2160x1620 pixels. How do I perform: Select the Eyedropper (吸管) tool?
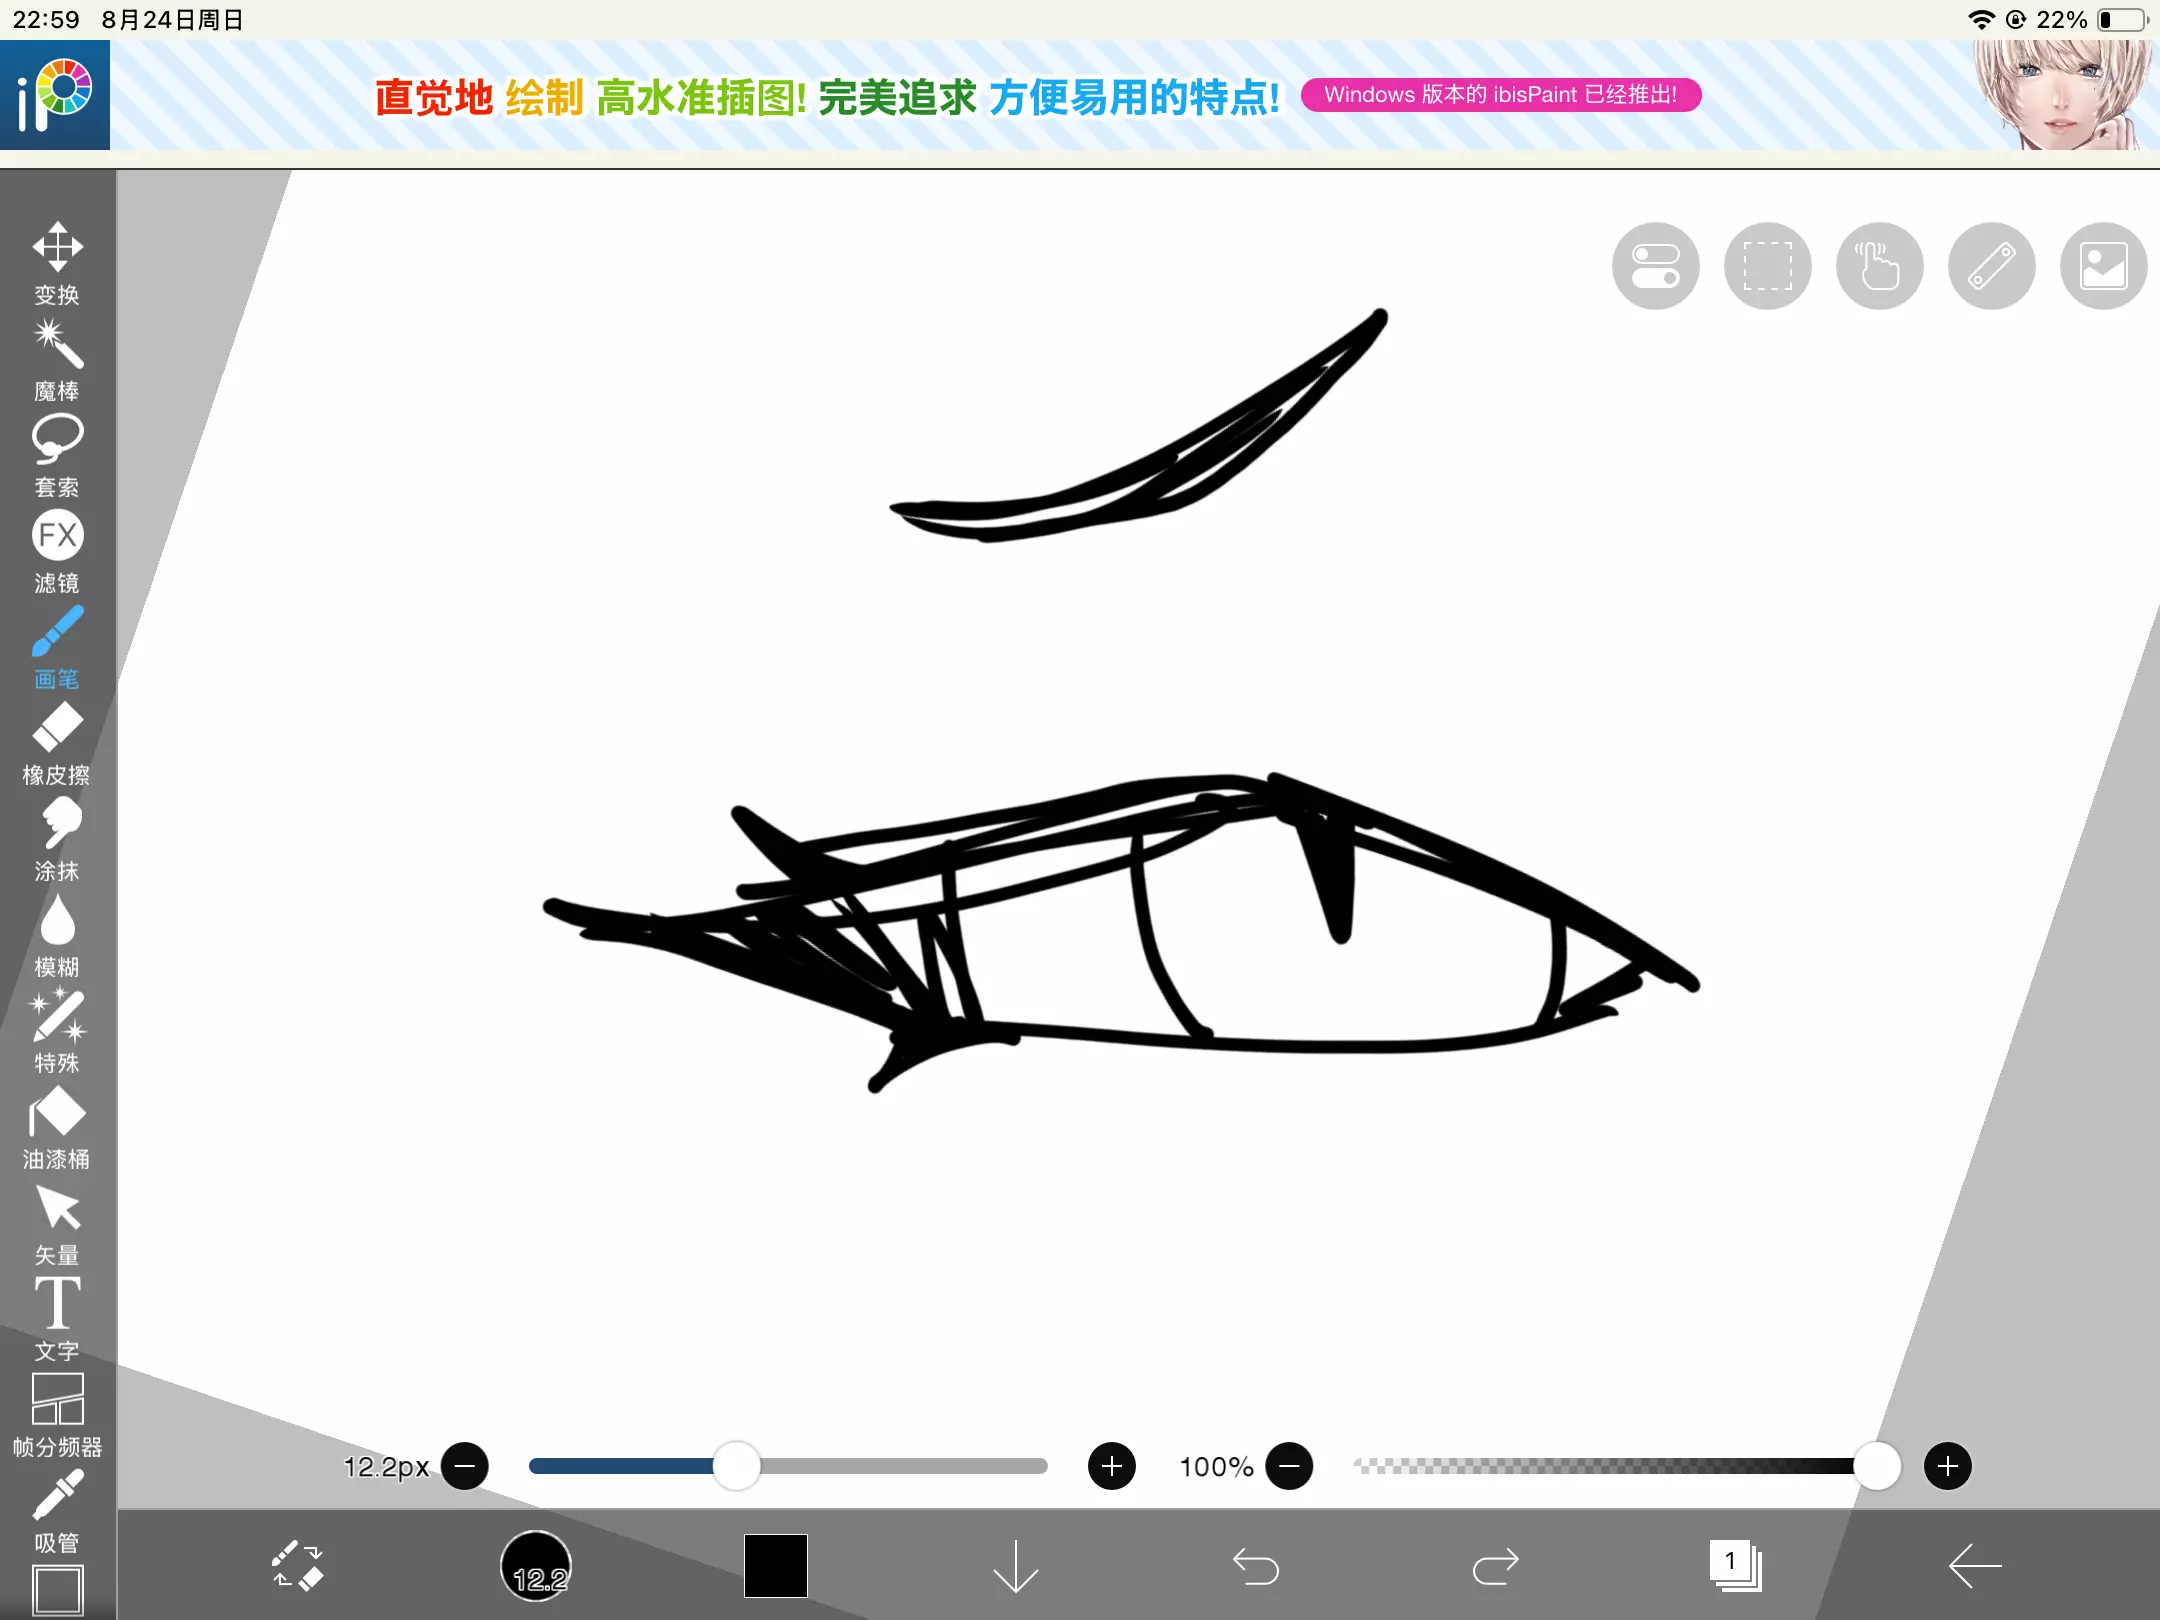coord(57,1510)
